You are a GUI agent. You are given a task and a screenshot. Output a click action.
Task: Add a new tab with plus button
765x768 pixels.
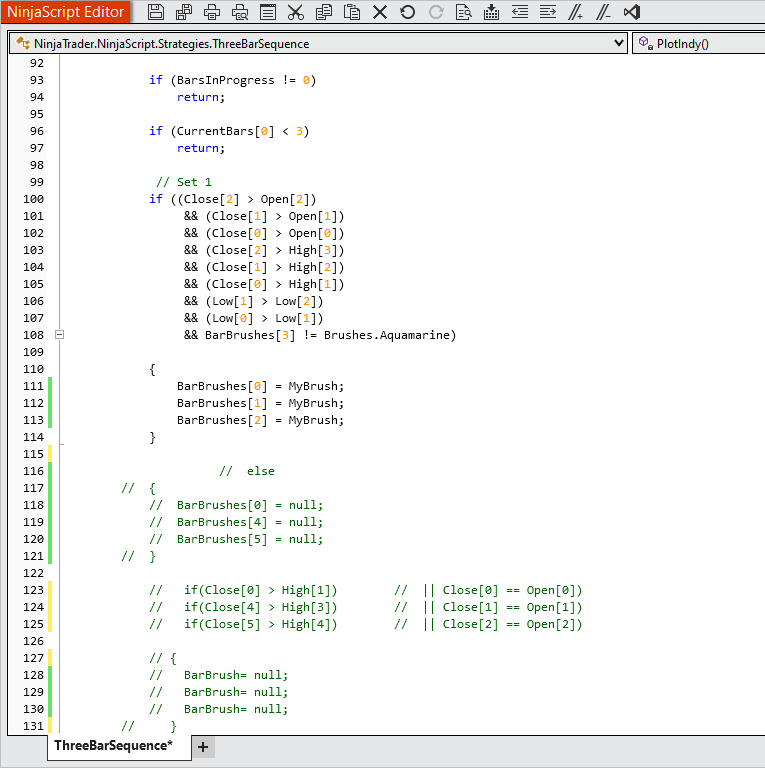pyautogui.click(x=202, y=747)
